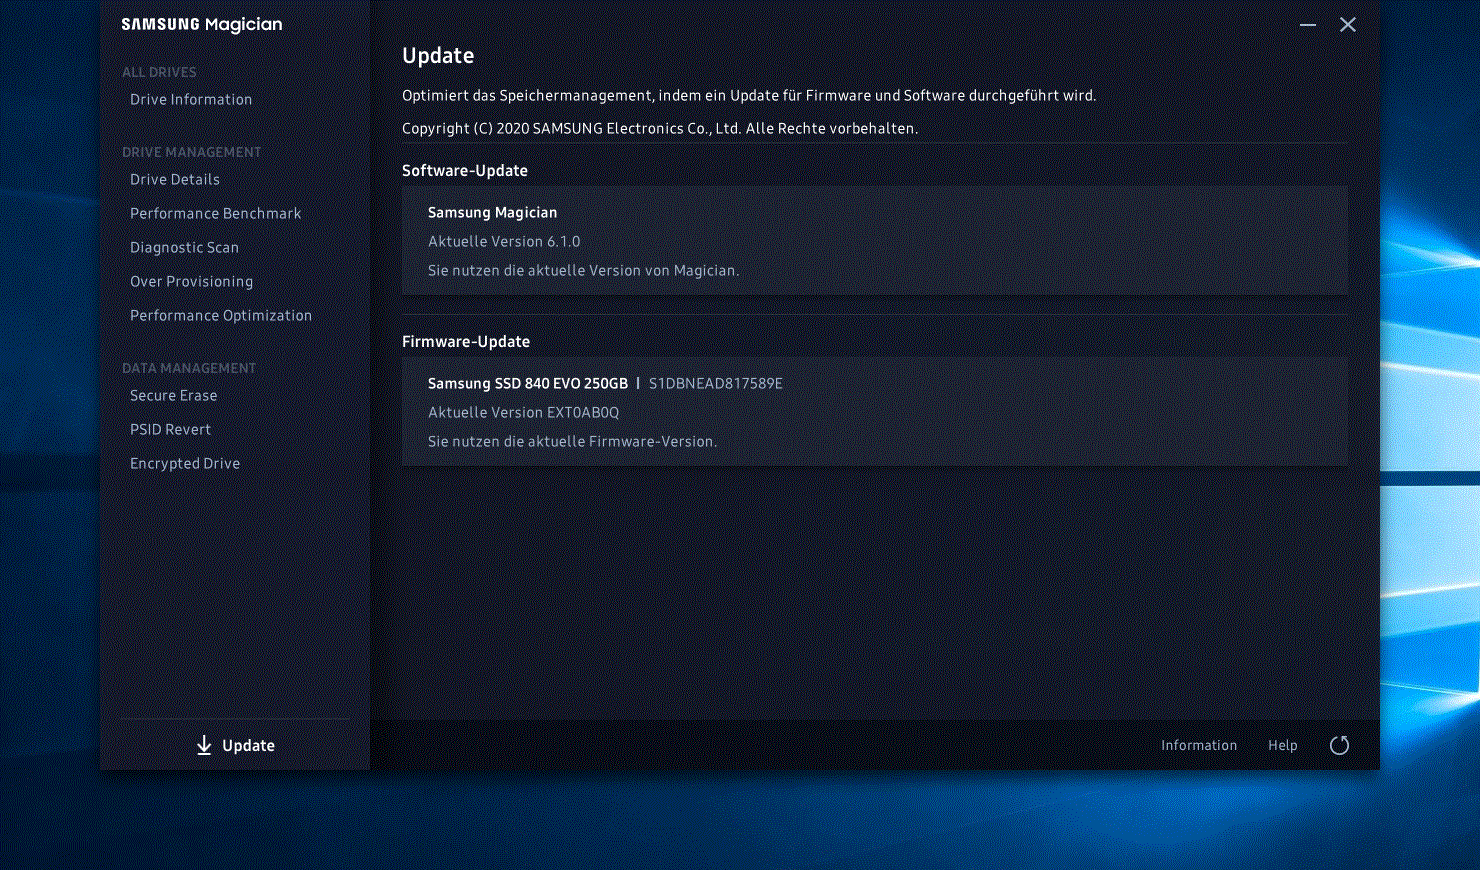
Task: Open Drive Information page
Action: click(191, 100)
